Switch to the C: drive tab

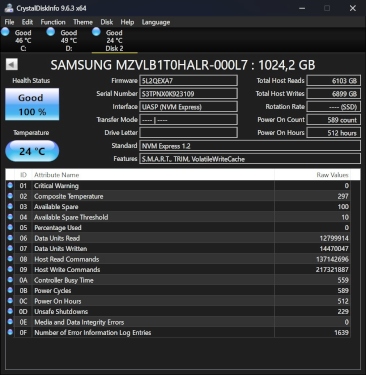[x=23, y=40]
